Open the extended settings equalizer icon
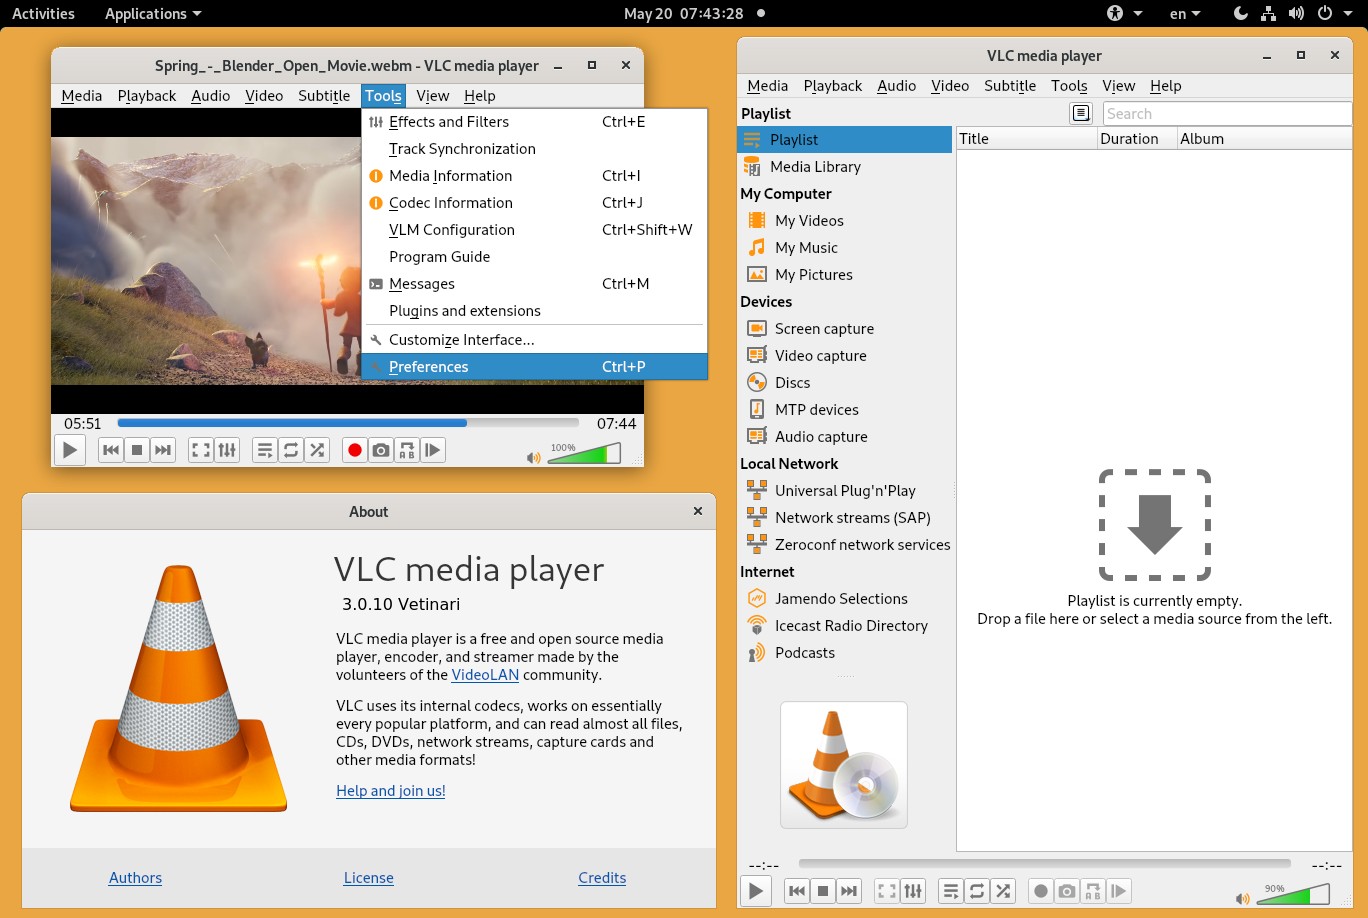The height and width of the screenshot is (918, 1368). pos(227,449)
